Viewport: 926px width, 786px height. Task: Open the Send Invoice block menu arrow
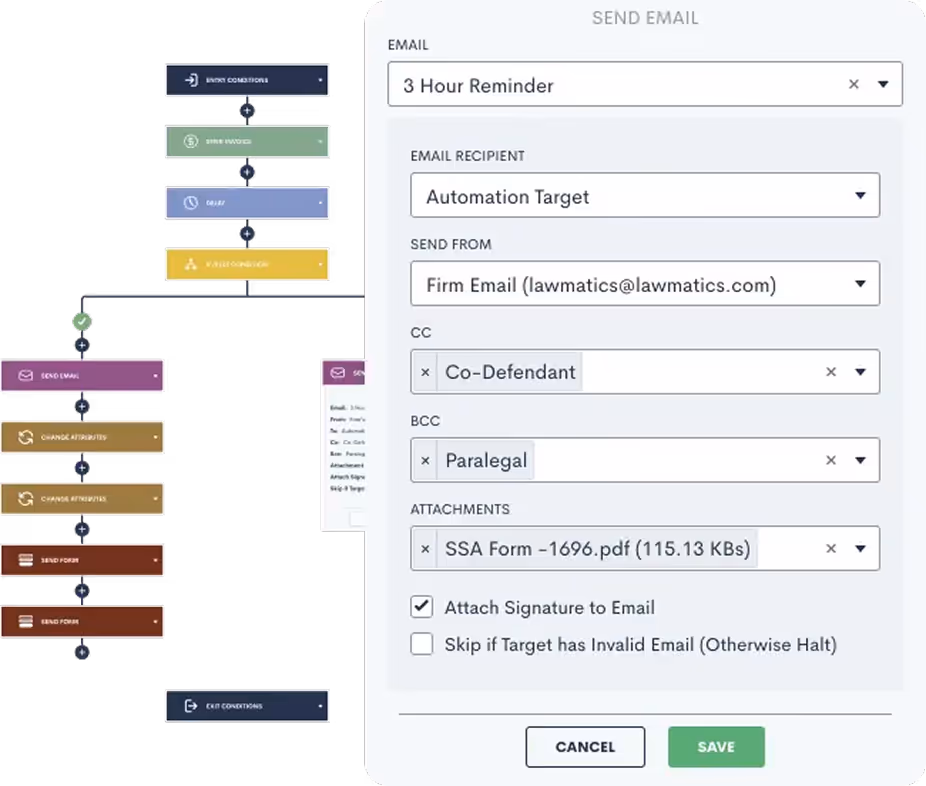[x=320, y=141]
